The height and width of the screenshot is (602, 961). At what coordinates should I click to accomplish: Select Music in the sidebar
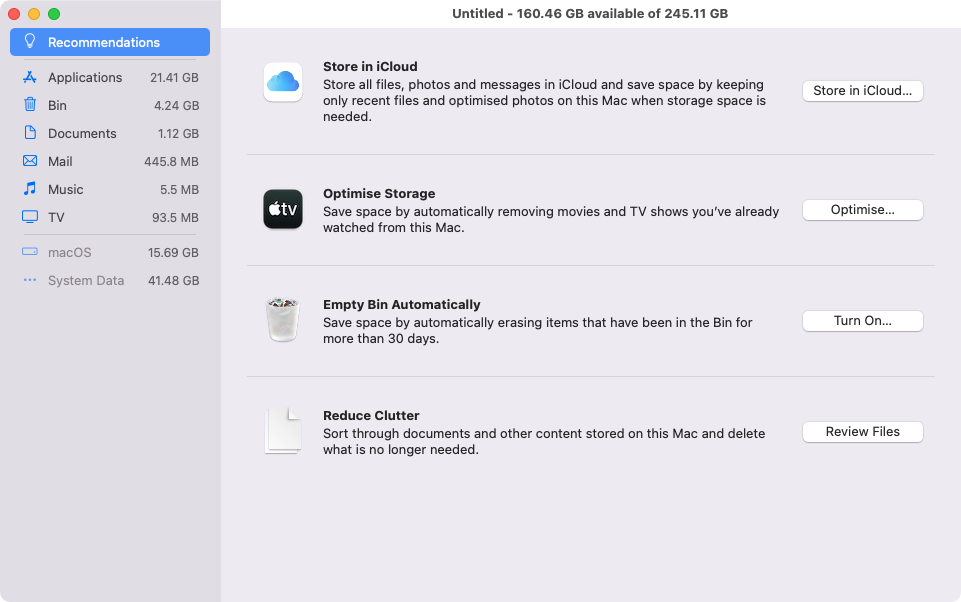point(110,189)
